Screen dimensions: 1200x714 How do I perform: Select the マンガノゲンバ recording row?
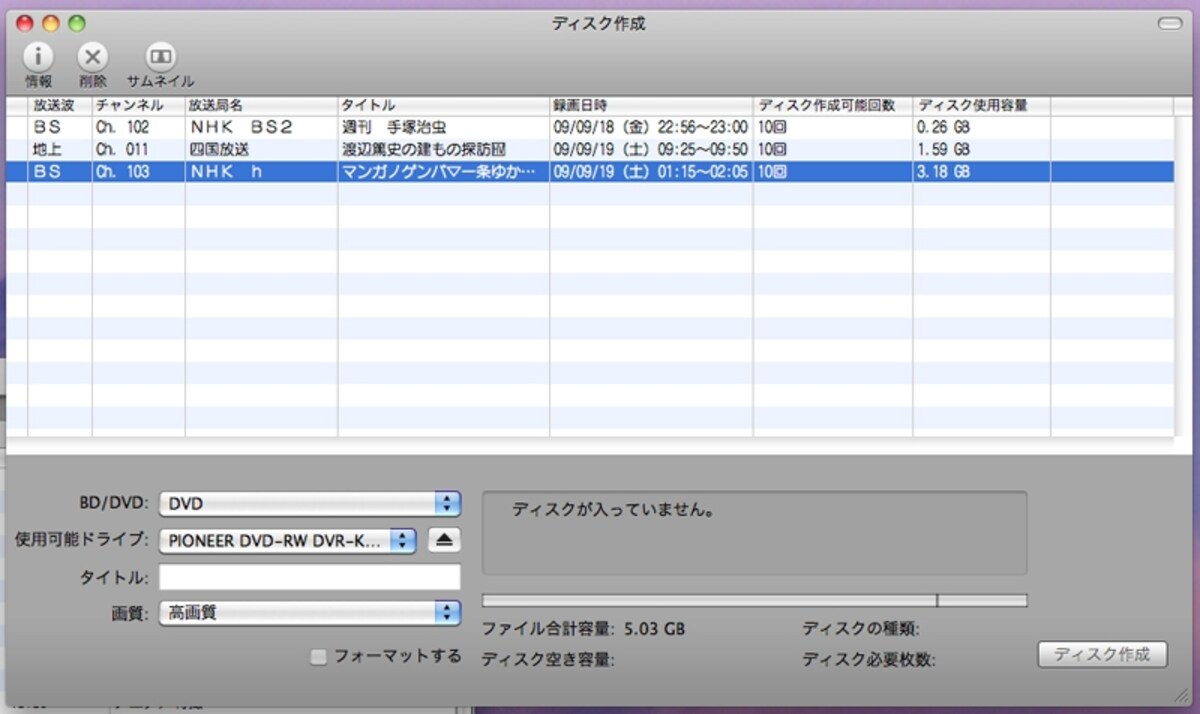tap(588, 171)
